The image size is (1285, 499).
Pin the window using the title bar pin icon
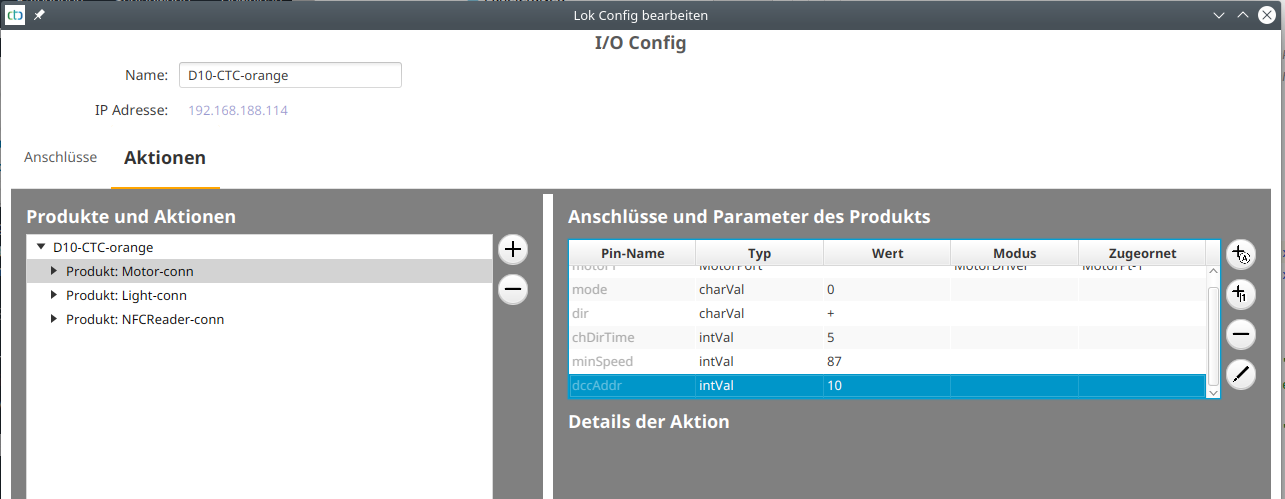(39, 15)
